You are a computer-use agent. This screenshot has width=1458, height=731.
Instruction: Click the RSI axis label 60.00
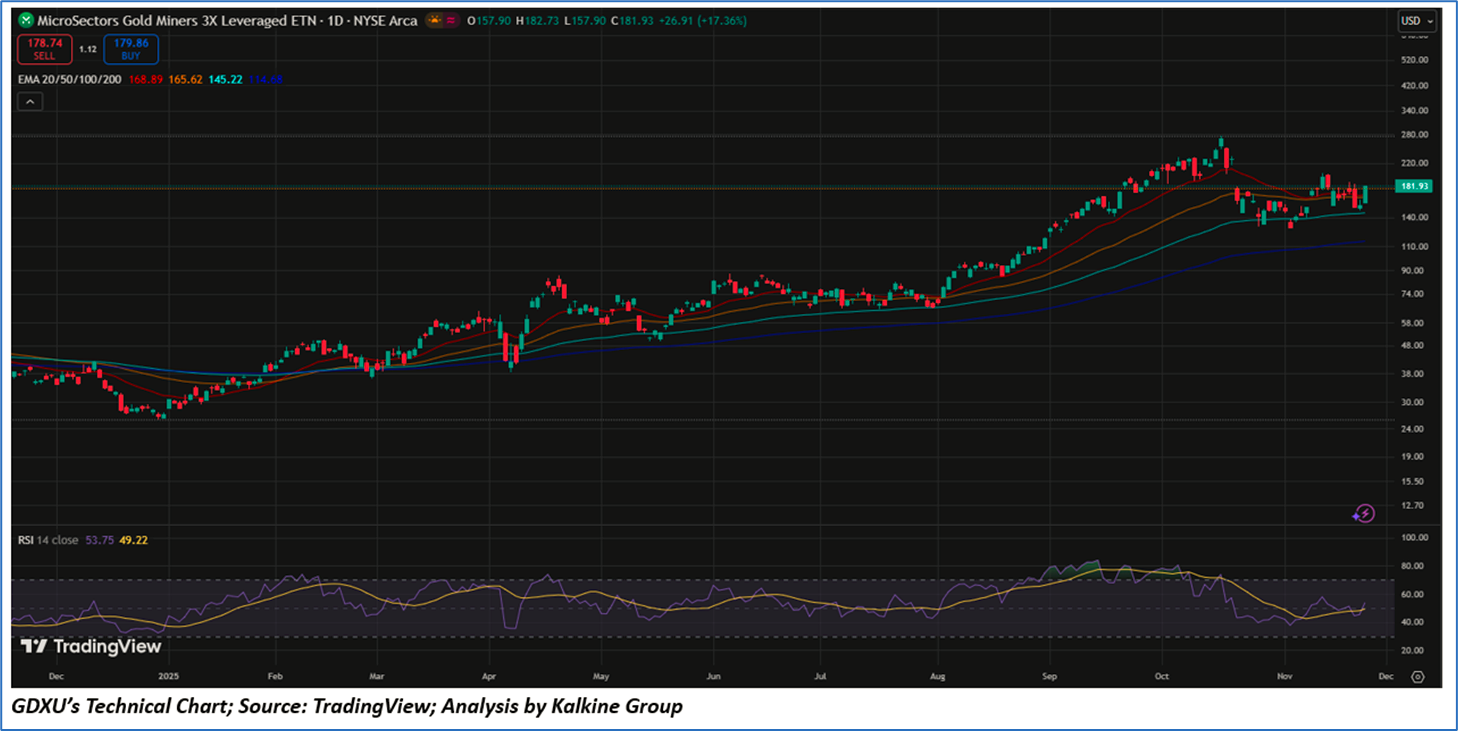point(1411,594)
